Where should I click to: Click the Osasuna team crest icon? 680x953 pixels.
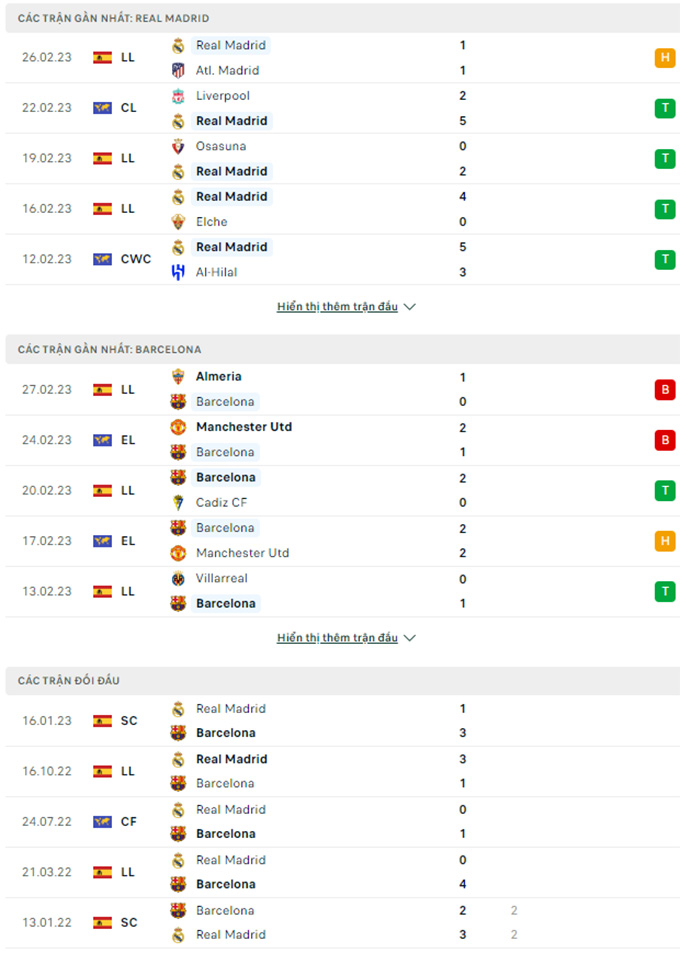point(178,146)
